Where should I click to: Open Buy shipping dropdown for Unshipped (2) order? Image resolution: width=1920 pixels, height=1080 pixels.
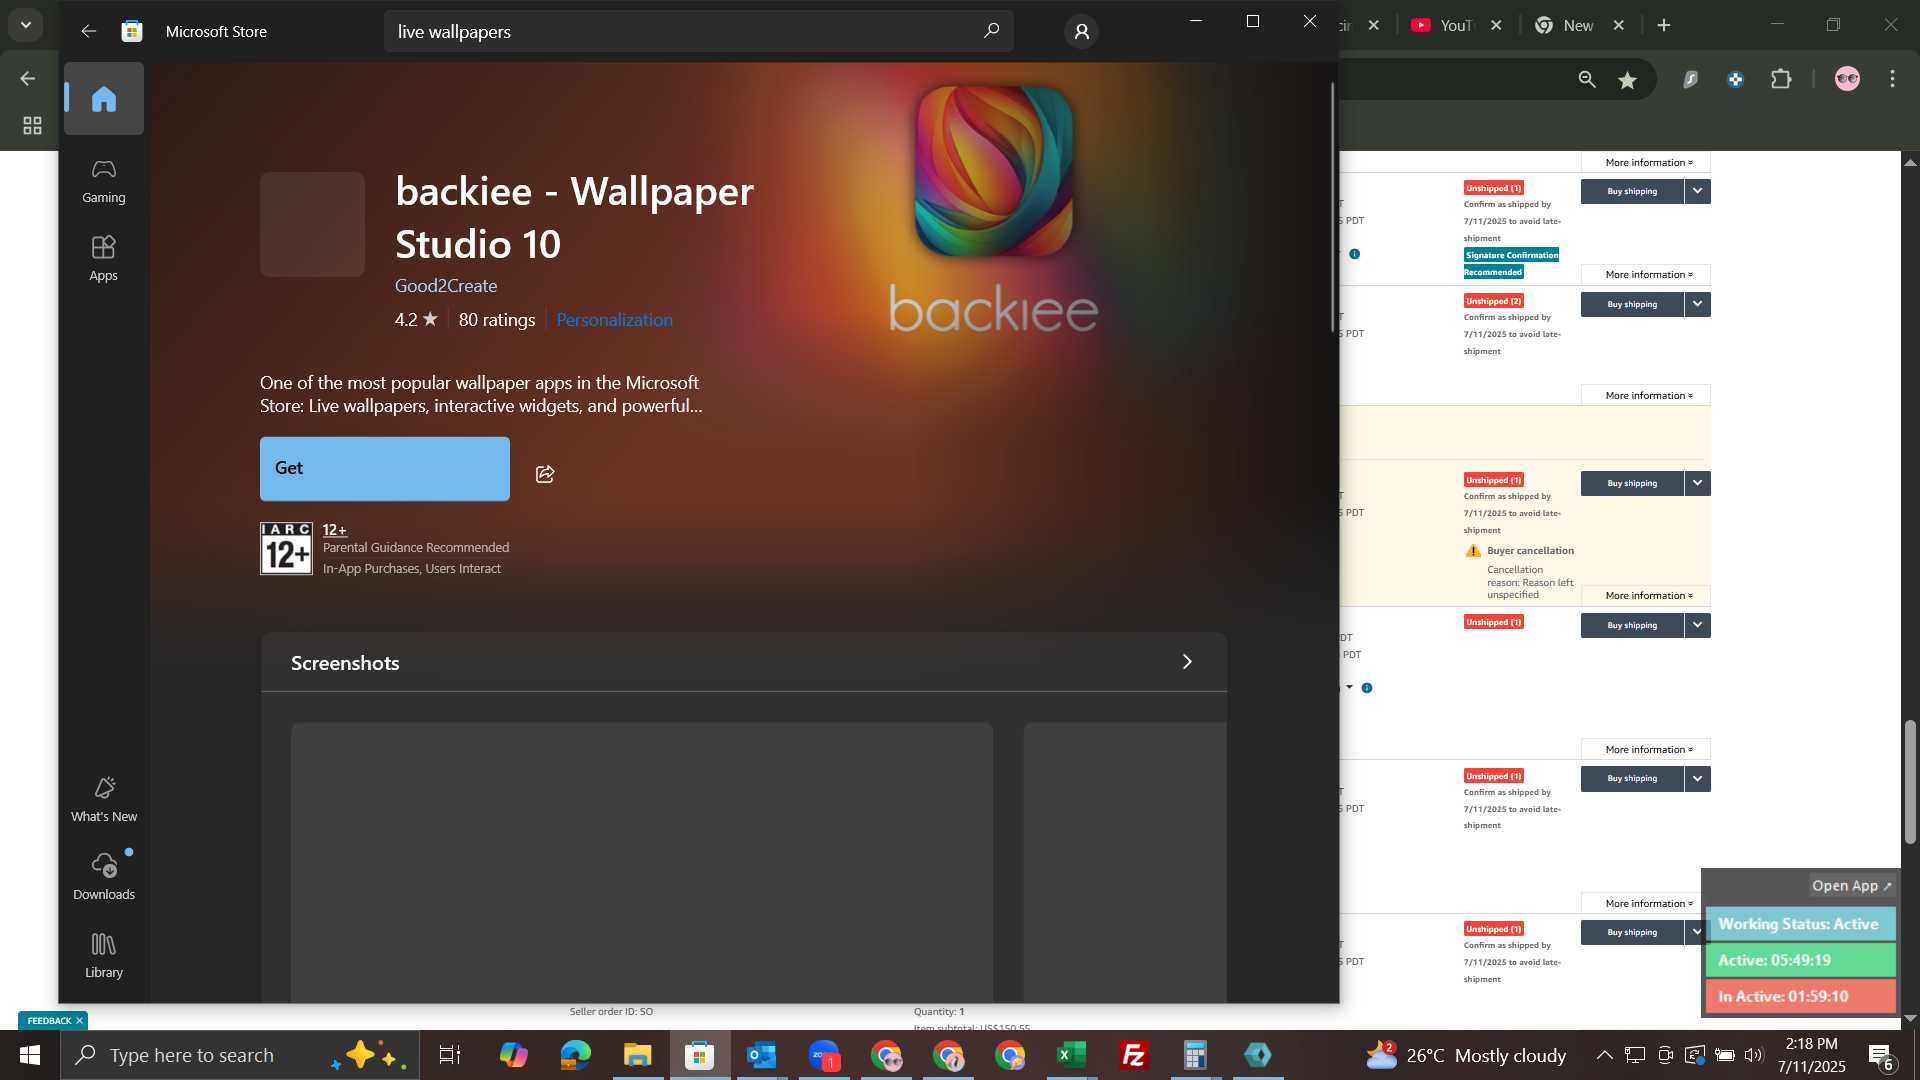(1698, 305)
